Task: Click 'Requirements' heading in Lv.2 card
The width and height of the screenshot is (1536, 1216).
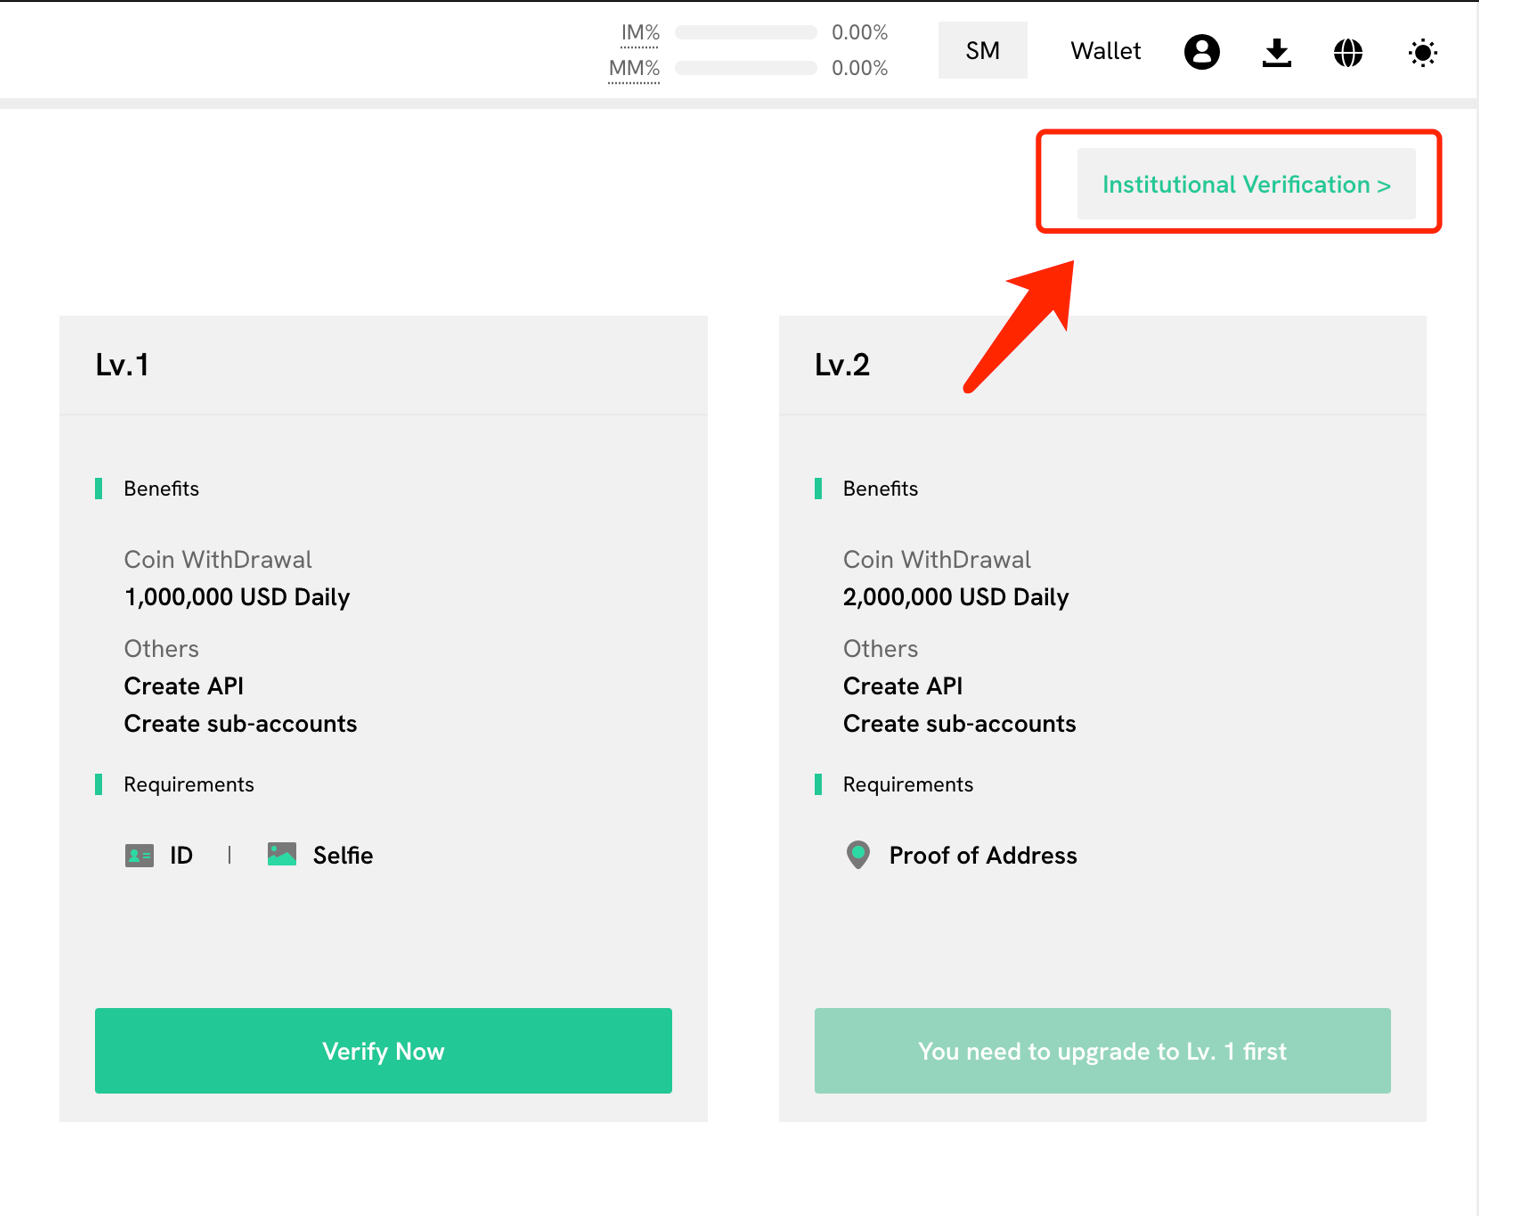Action: coord(908,785)
